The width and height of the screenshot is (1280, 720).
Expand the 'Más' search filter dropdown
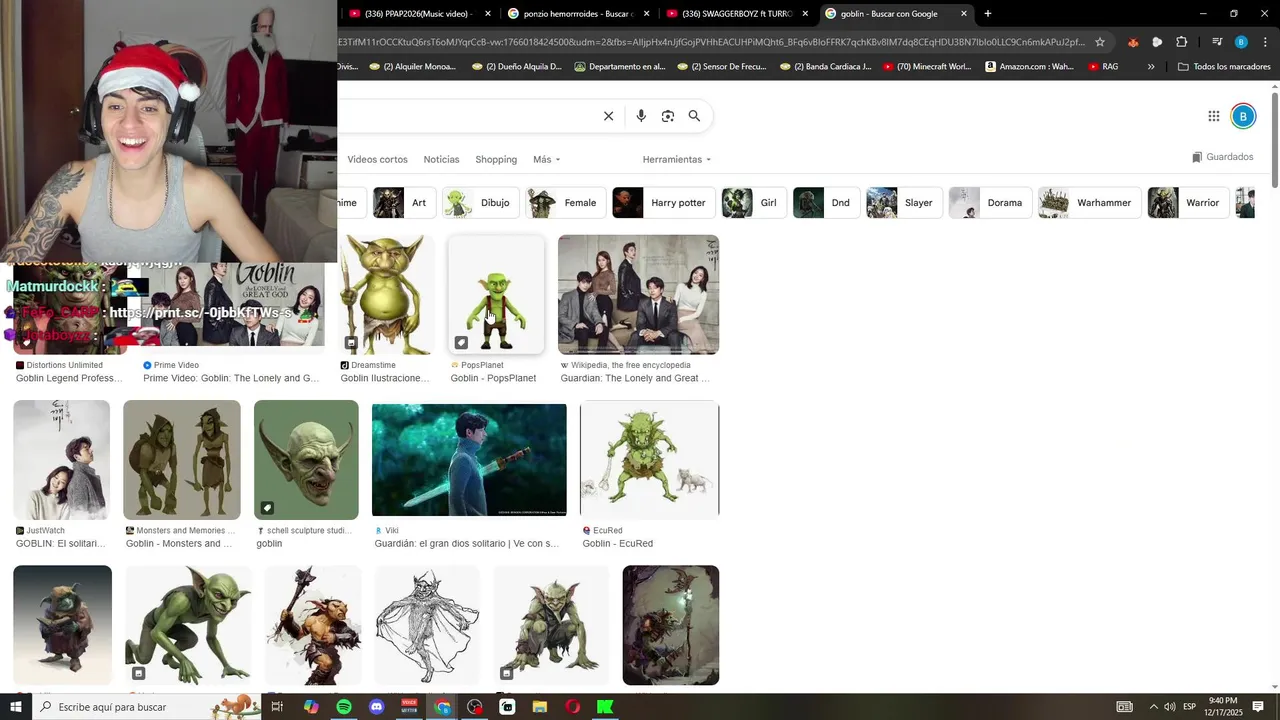coord(547,160)
